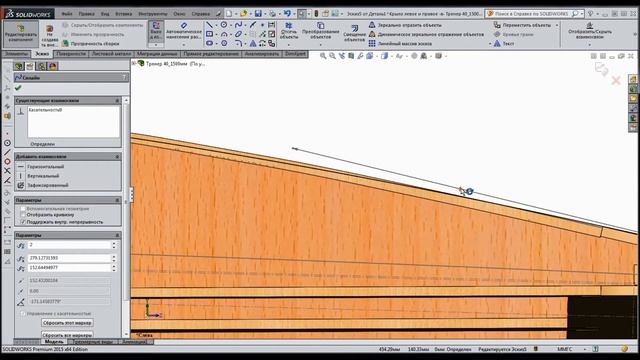Open the Вставка menu

pyautogui.click(x=123, y=13)
